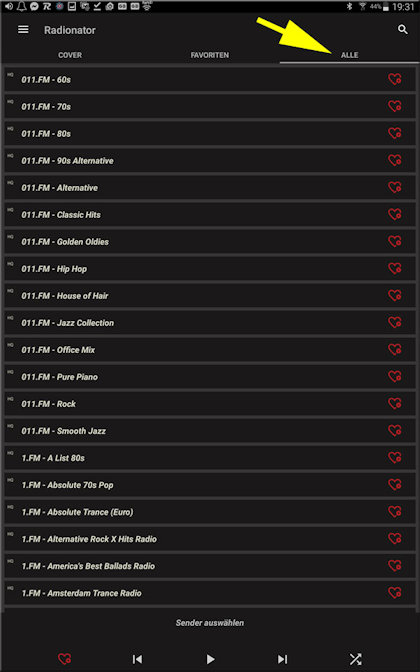Open the Bluetooth status bar icon

(x=349, y=6)
